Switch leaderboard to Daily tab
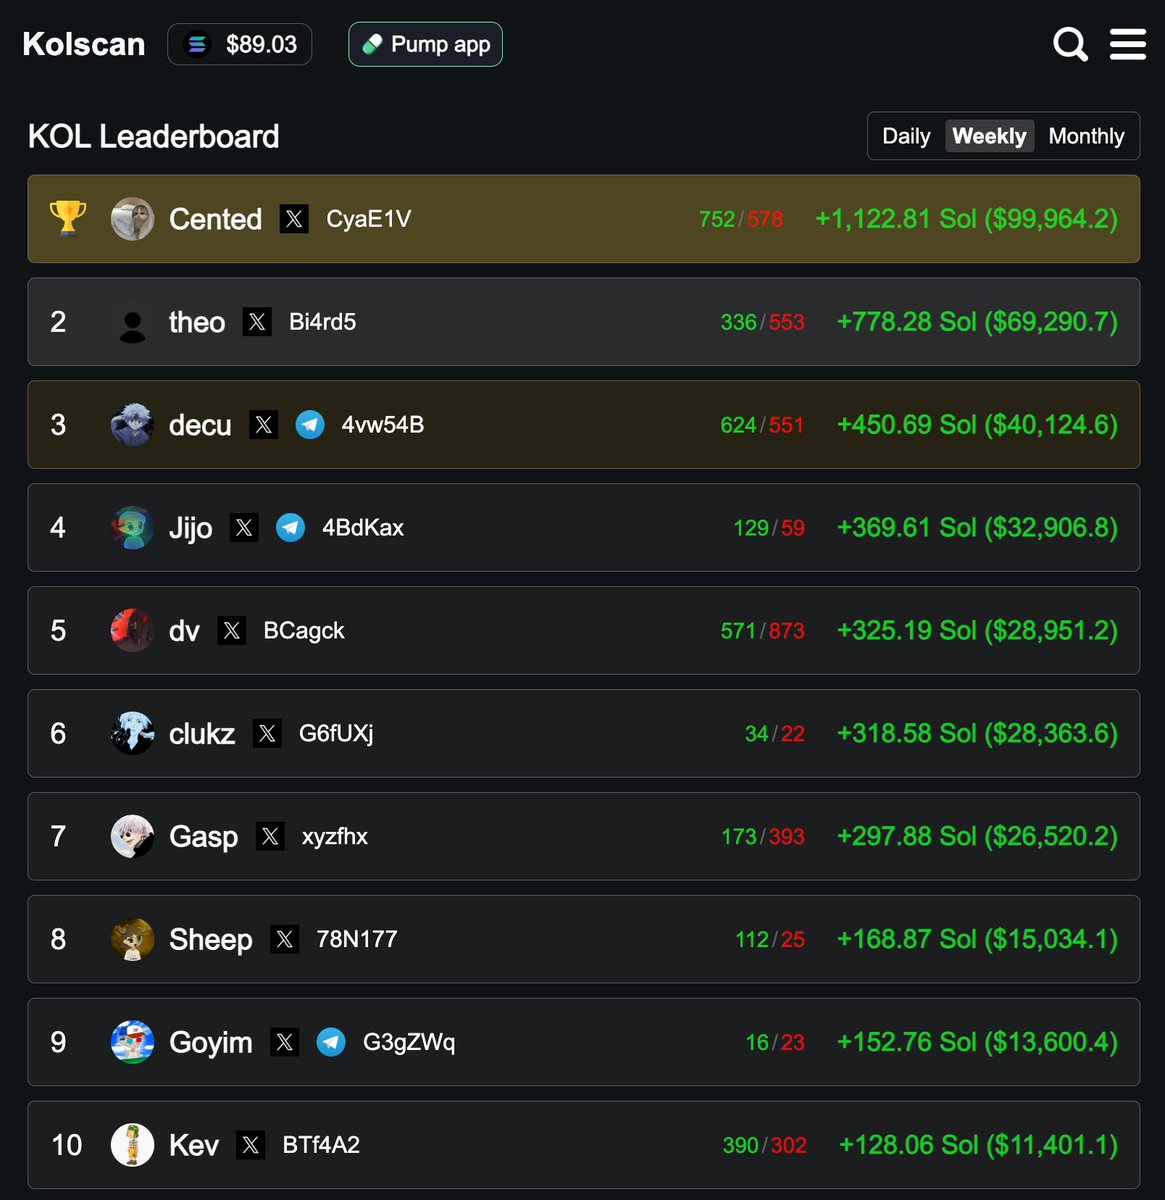Screen dimensions: 1165x1200 click(x=906, y=136)
